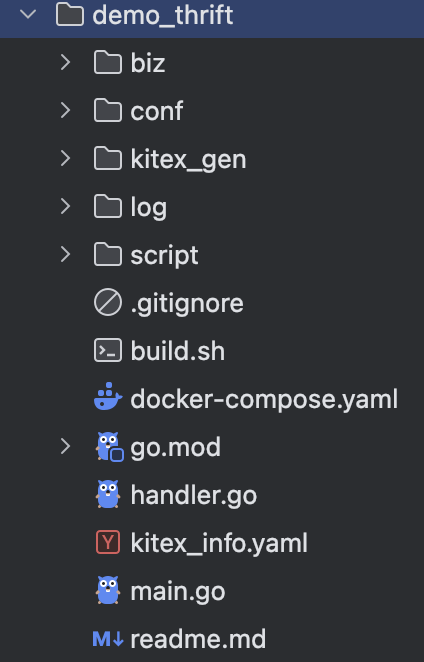The width and height of the screenshot is (424, 662).
Task: Expand the log folder arrow
Action: (x=65, y=206)
